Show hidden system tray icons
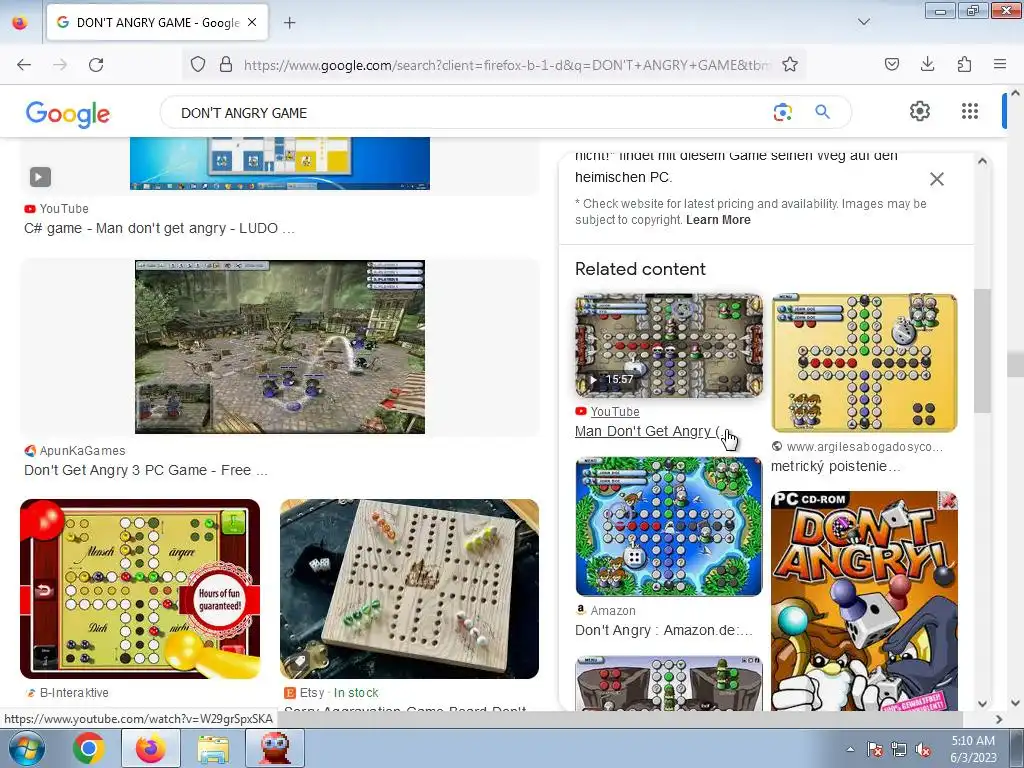 click(850, 749)
